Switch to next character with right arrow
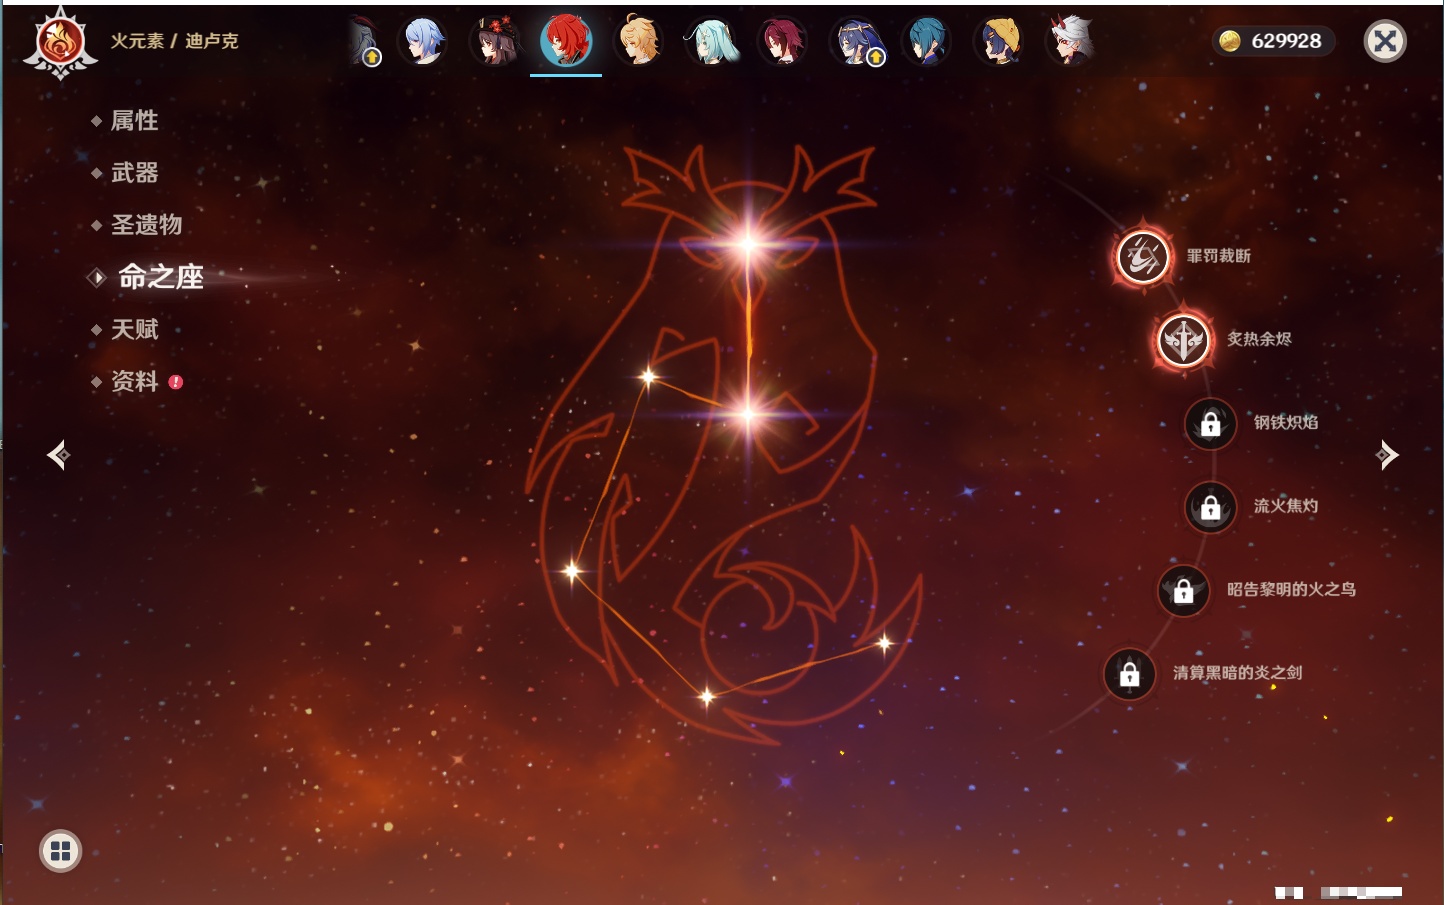 (1387, 455)
